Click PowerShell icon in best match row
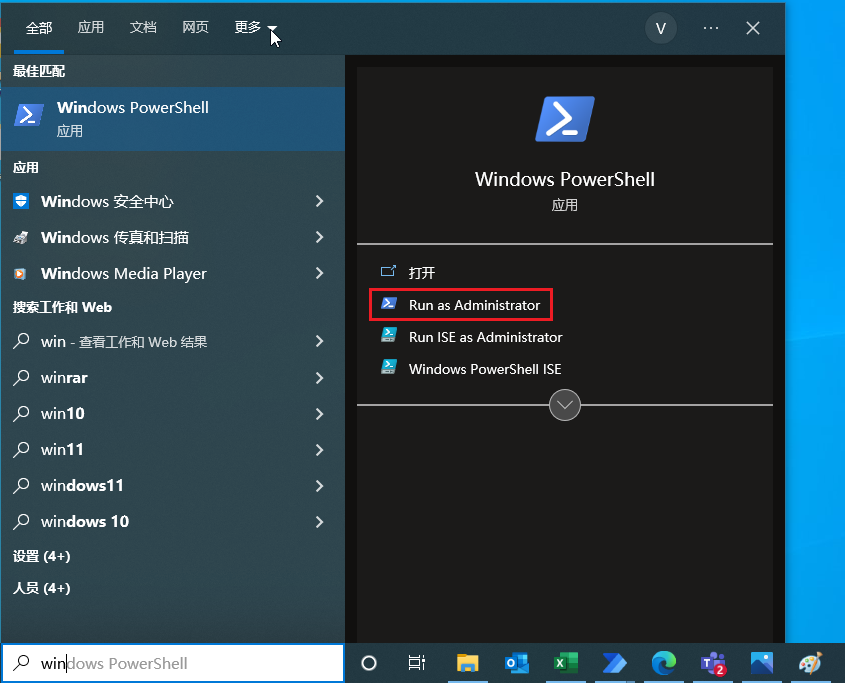This screenshot has height=683, width=845. (29, 115)
